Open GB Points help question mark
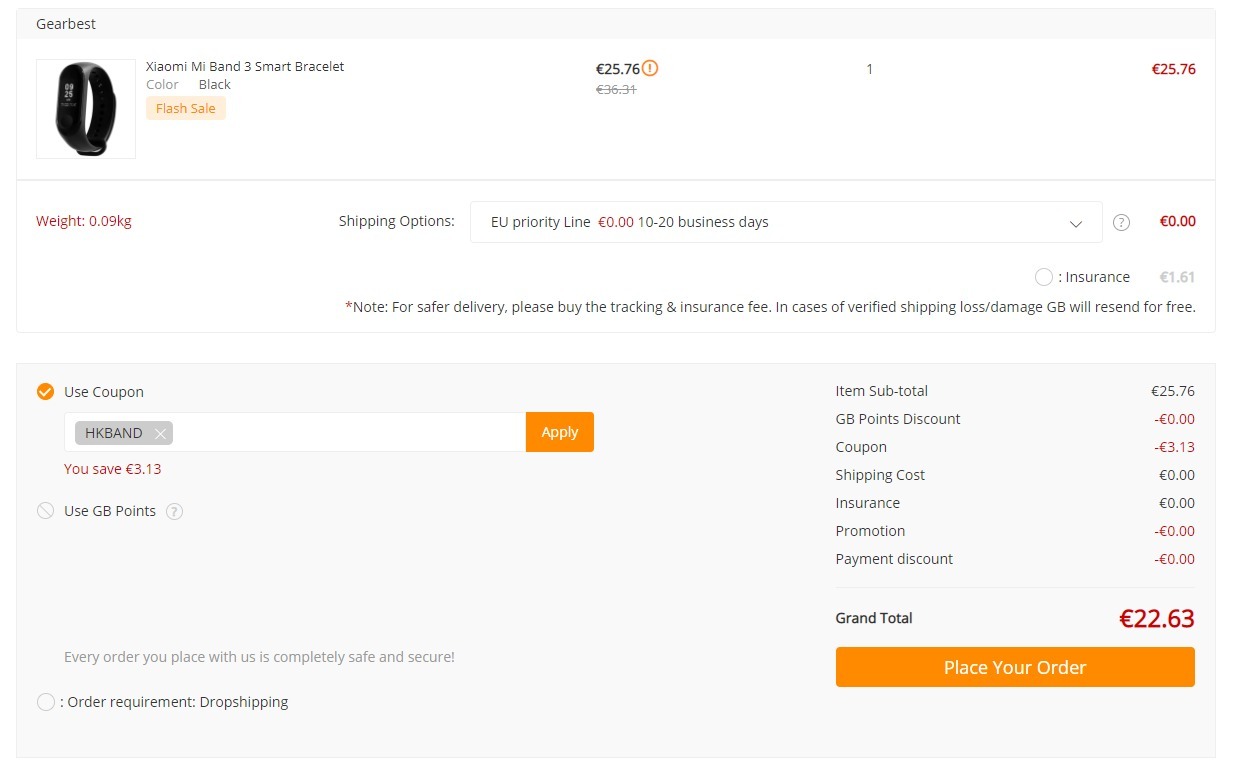 [x=174, y=511]
